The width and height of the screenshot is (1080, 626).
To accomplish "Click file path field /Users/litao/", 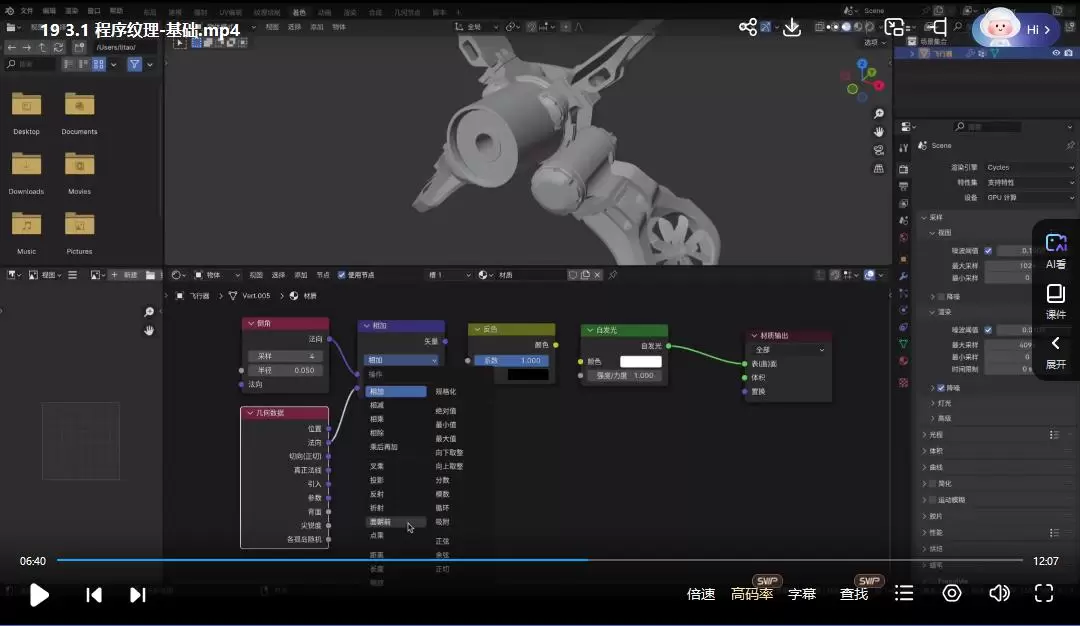I will 125,48.
